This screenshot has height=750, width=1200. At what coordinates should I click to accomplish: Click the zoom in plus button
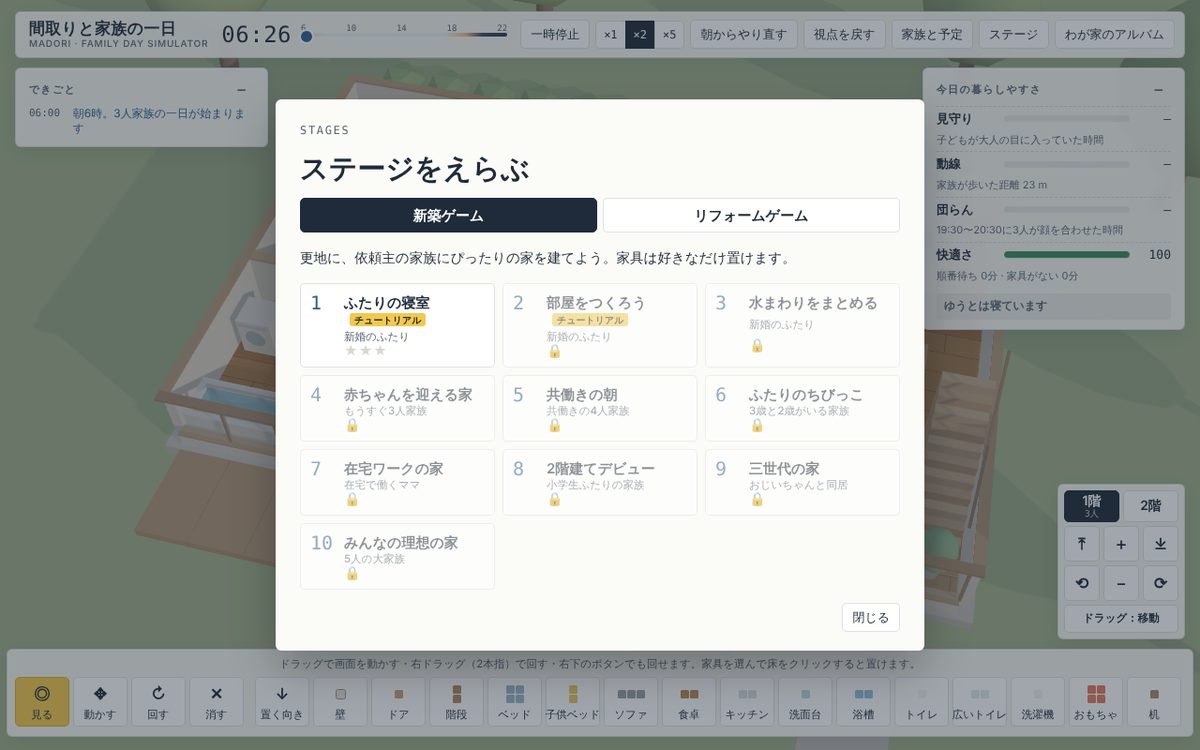[x=1121, y=544]
